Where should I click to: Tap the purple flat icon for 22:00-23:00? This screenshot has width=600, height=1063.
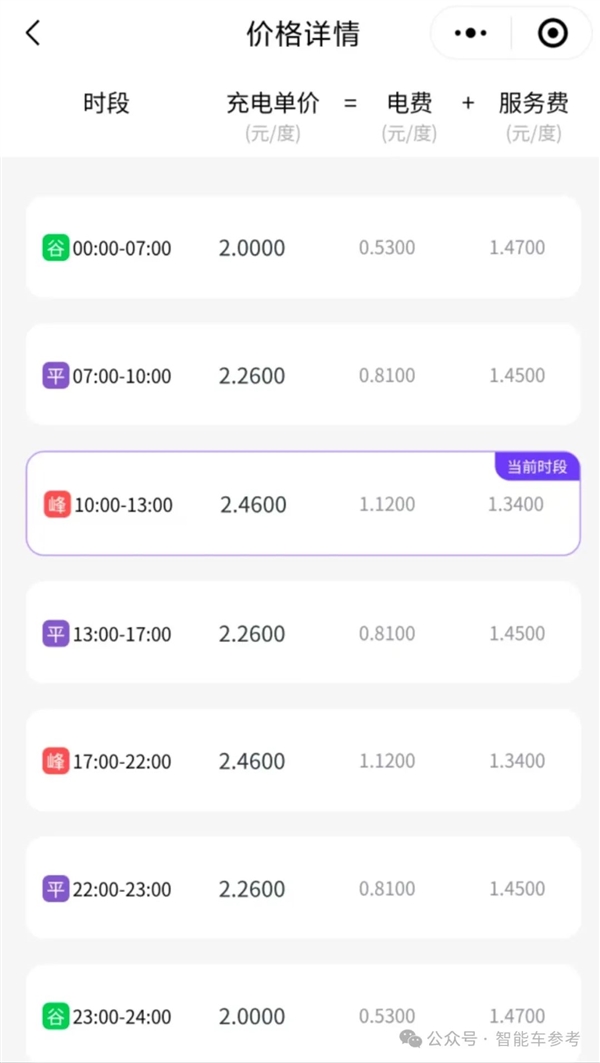click(x=56, y=889)
